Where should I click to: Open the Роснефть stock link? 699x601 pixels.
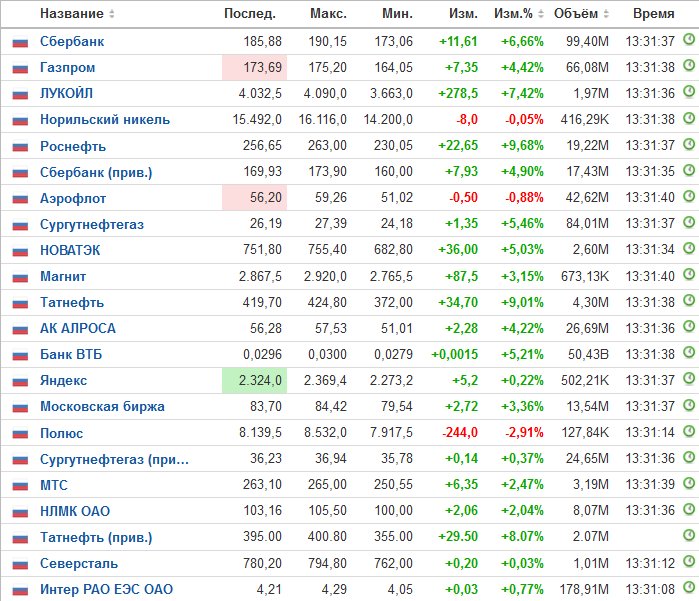click(73, 146)
